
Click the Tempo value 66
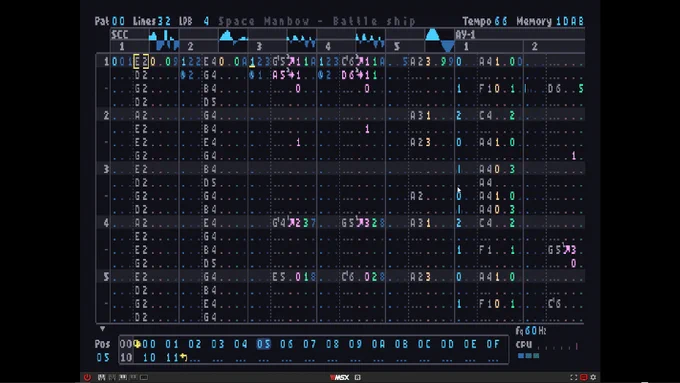pyautogui.click(x=501, y=21)
